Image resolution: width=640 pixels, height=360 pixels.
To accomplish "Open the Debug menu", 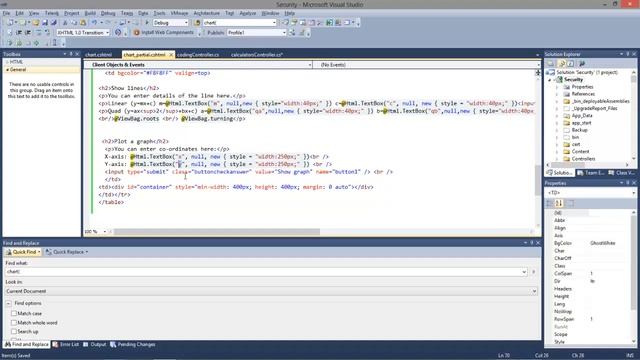I will pyautogui.click(x=108, y=13).
